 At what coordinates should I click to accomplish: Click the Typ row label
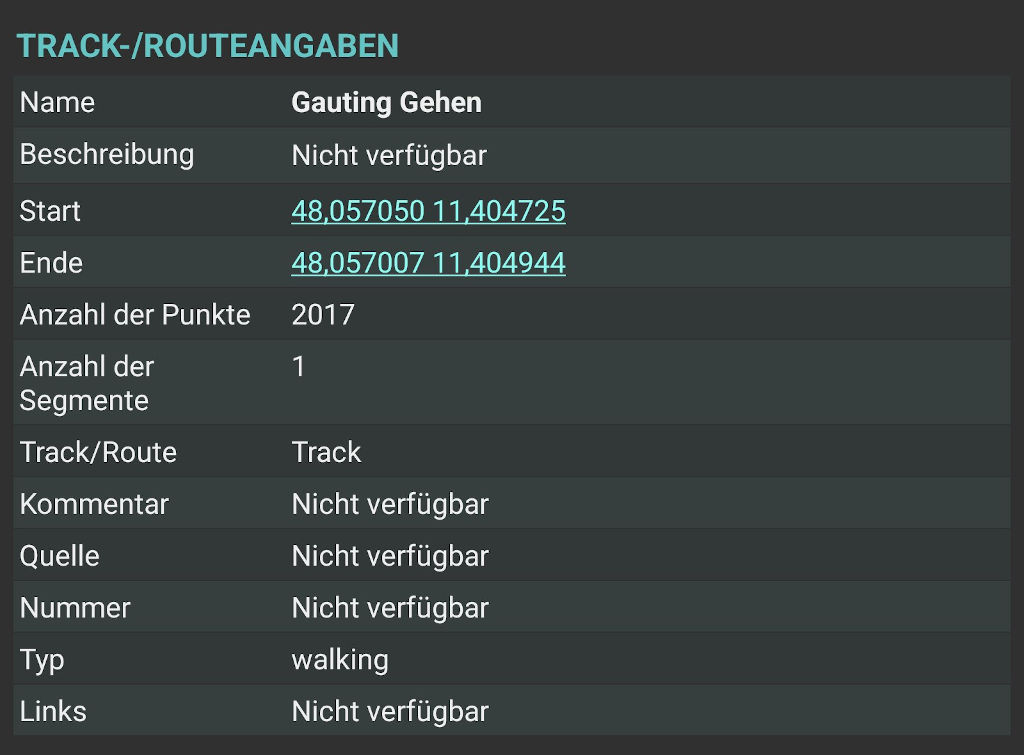coord(42,660)
